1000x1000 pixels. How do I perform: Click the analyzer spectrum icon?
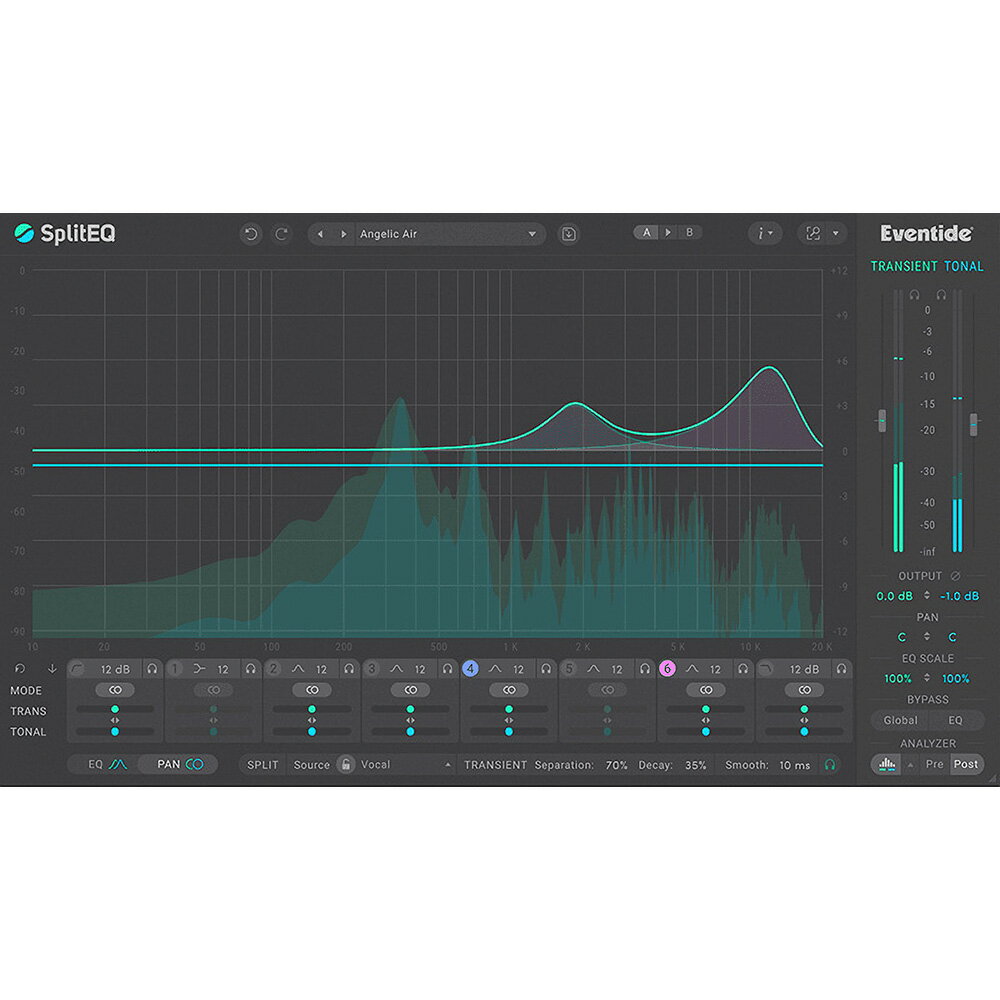(885, 764)
